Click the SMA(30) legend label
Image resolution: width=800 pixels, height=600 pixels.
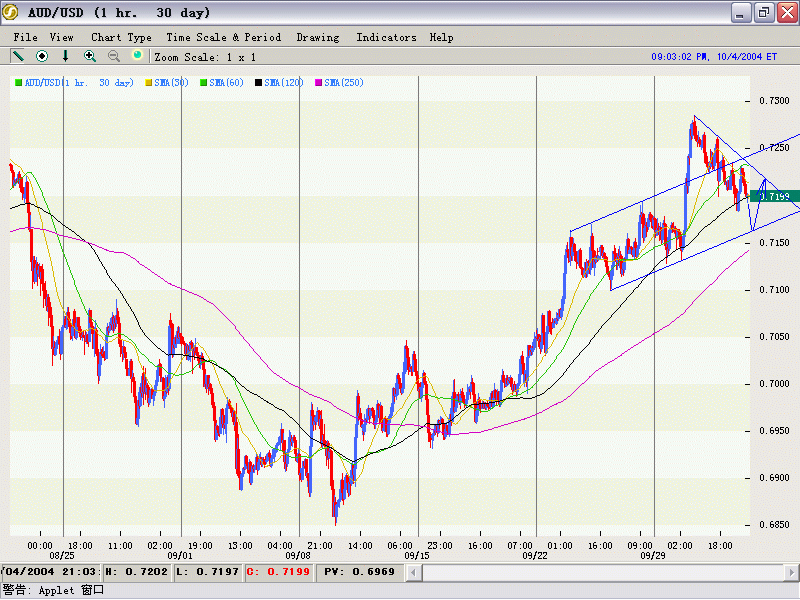(x=172, y=82)
